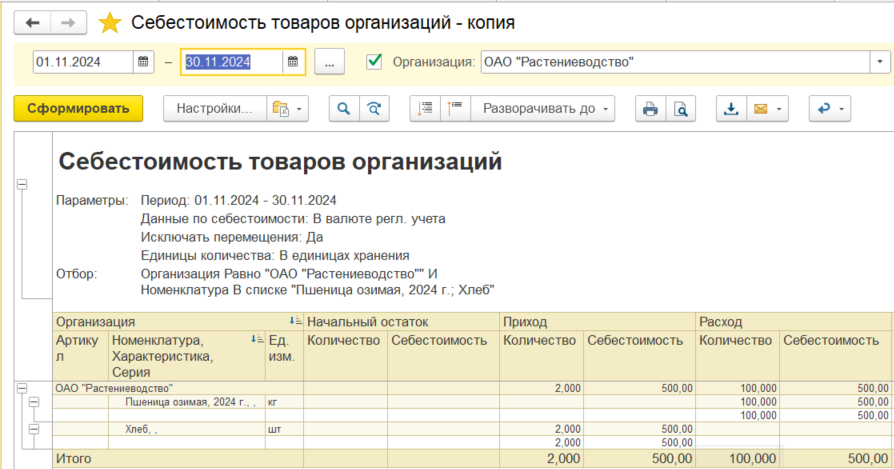
Task: Select Единицы количества: В единицах хранения line
Action: [275, 255]
